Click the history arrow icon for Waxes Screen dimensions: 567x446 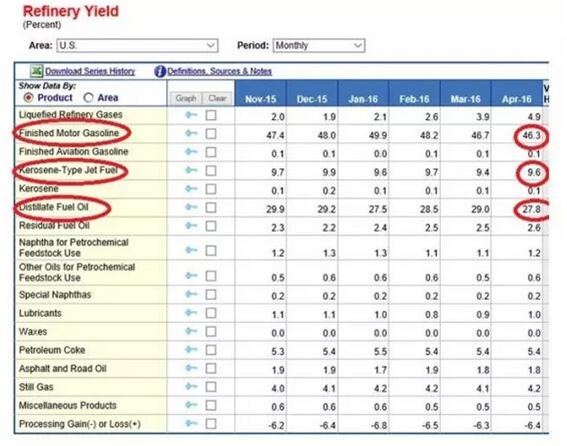click(x=191, y=331)
